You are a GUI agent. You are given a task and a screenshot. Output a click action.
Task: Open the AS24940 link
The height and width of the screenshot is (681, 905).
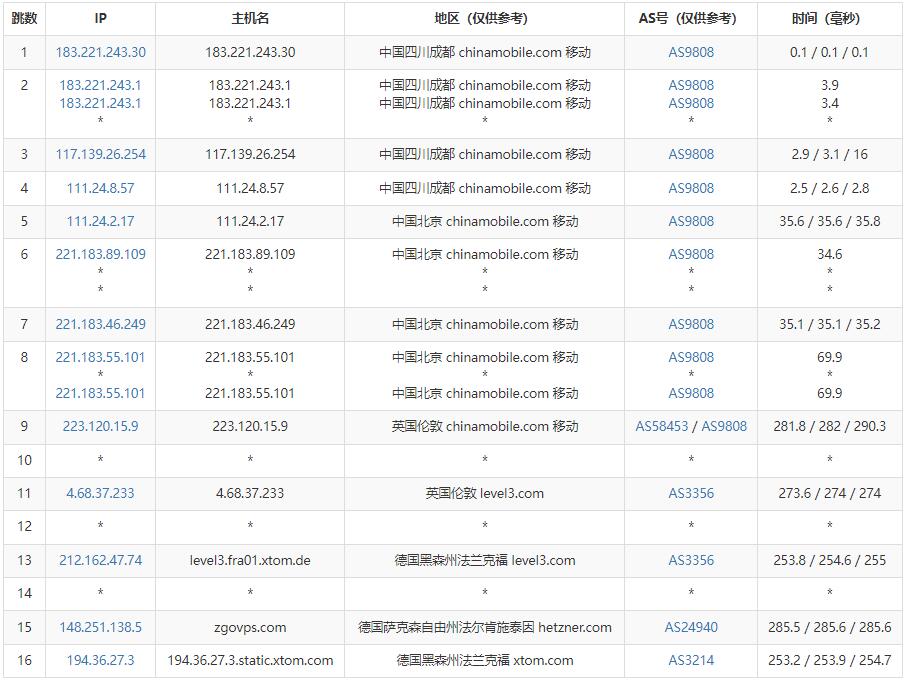pos(691,627)
